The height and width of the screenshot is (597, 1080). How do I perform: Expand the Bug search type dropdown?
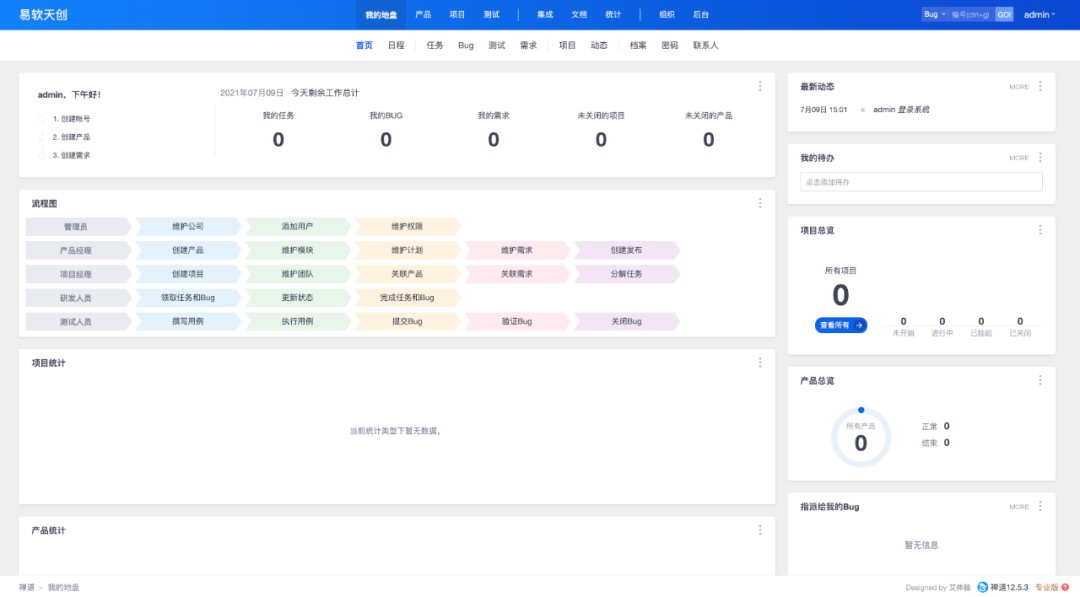tap(933, 15)
